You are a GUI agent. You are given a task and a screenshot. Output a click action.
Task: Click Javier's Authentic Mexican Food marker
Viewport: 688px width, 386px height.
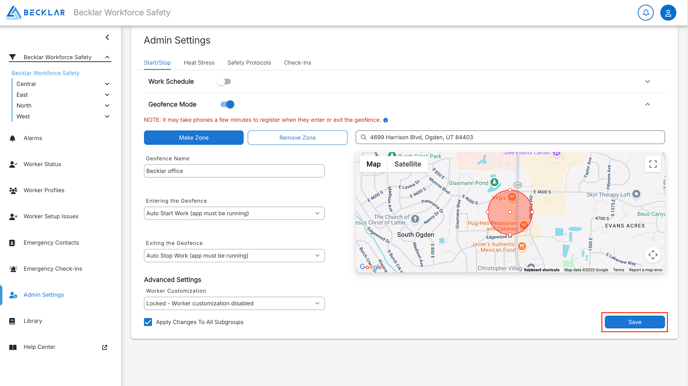(x=522, y=246)
